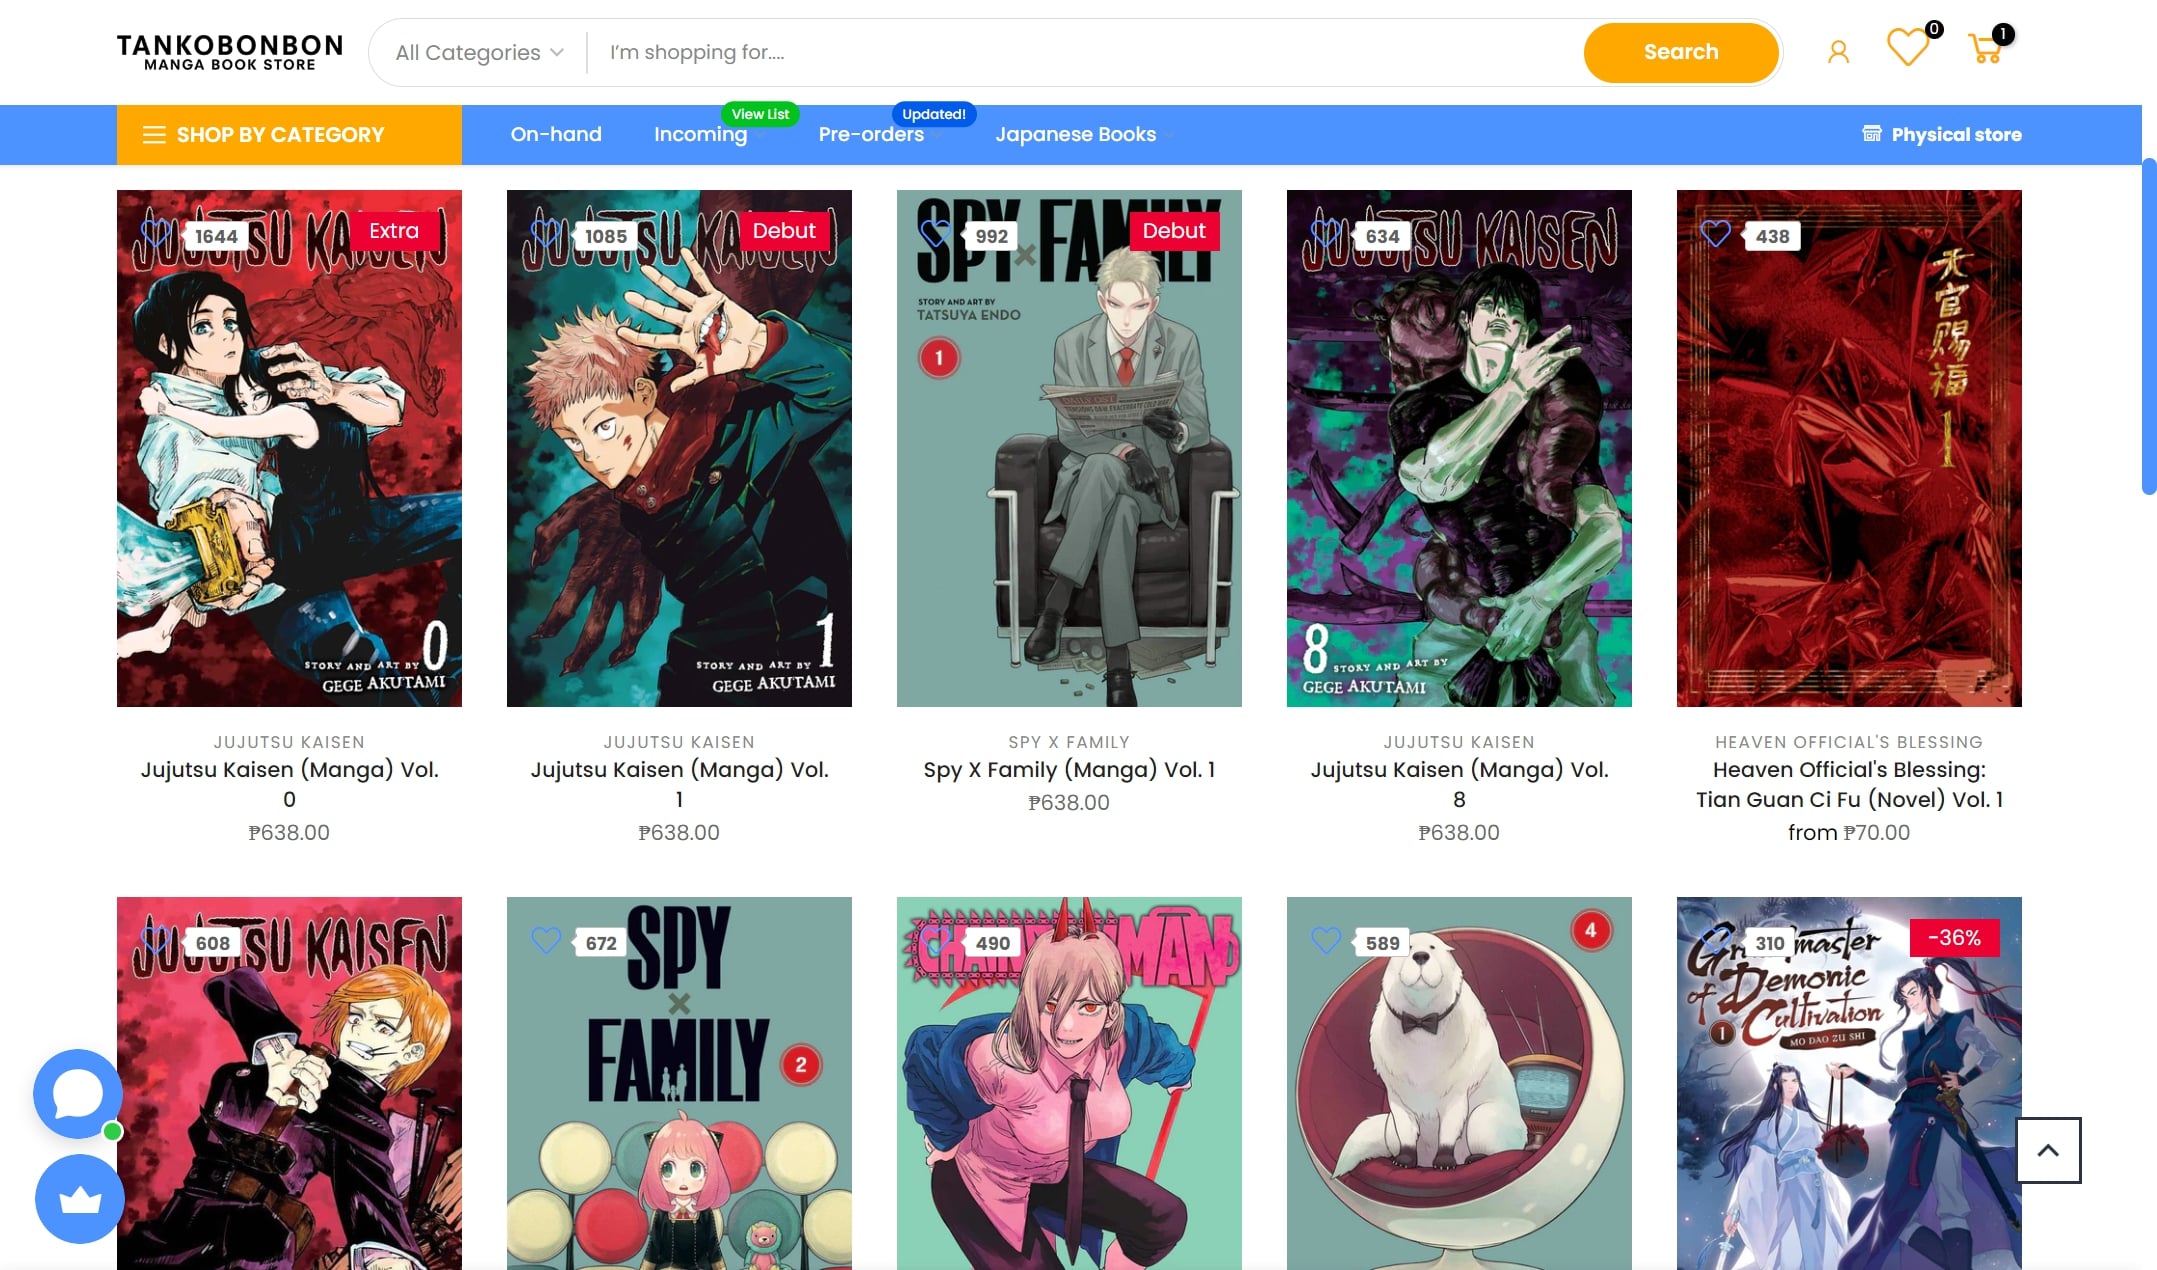Screen dimensions: 2157x1270
Task: Click the orange Search button
Action: [1681, 52]
